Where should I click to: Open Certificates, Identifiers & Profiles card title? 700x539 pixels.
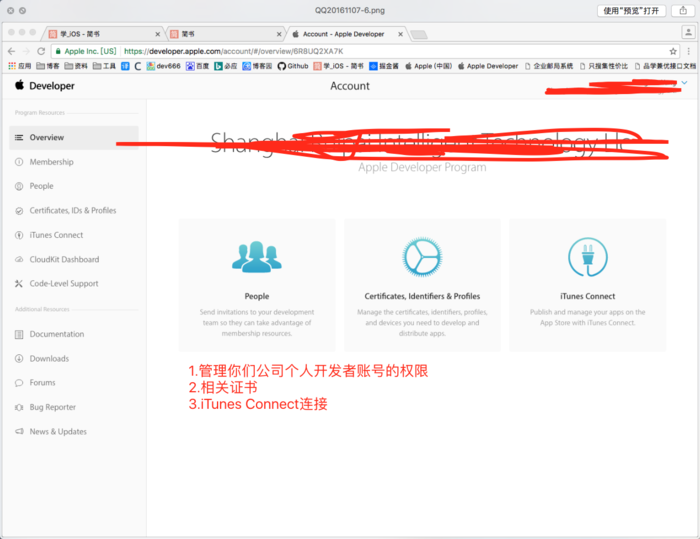(x=422, y=296)
